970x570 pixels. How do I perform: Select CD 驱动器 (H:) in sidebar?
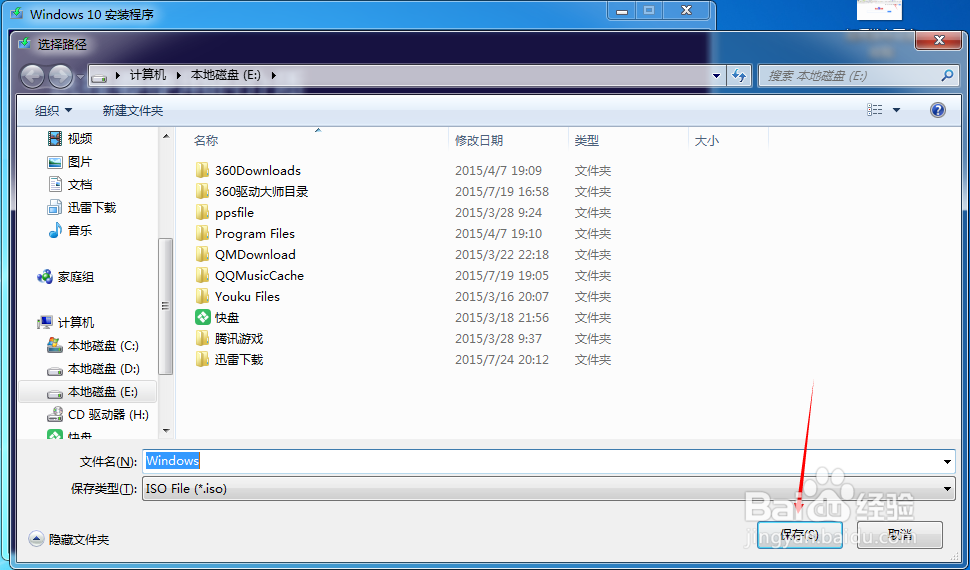98,415
